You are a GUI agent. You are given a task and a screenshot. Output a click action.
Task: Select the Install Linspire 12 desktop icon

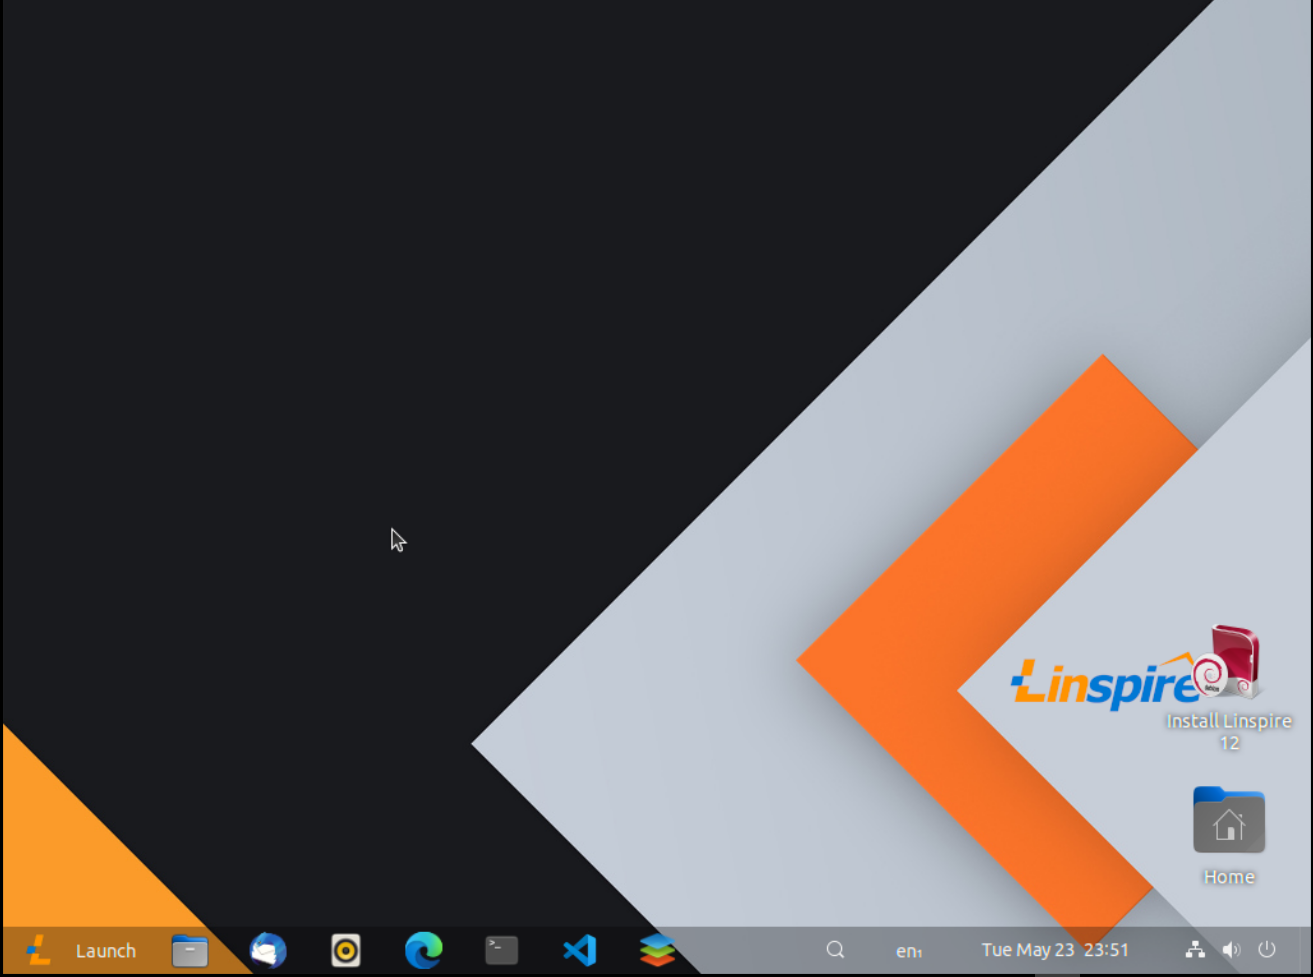point(1232,663)
